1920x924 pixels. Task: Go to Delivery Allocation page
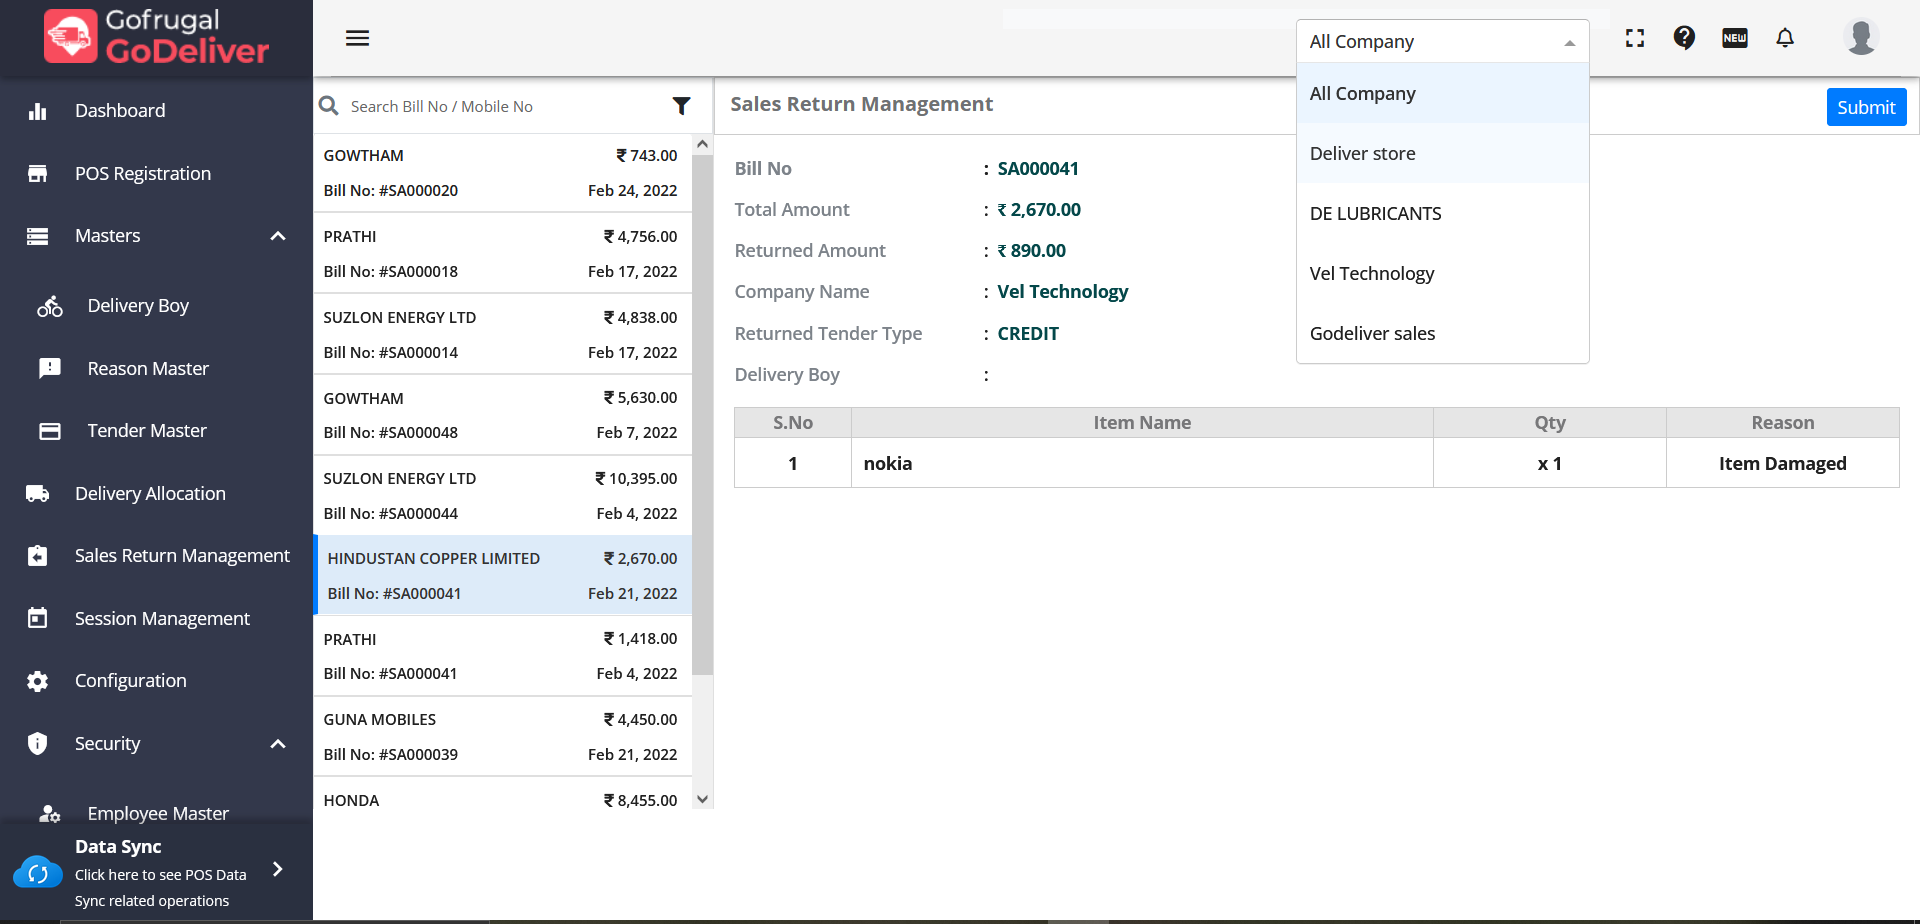[x=150, y=494]
